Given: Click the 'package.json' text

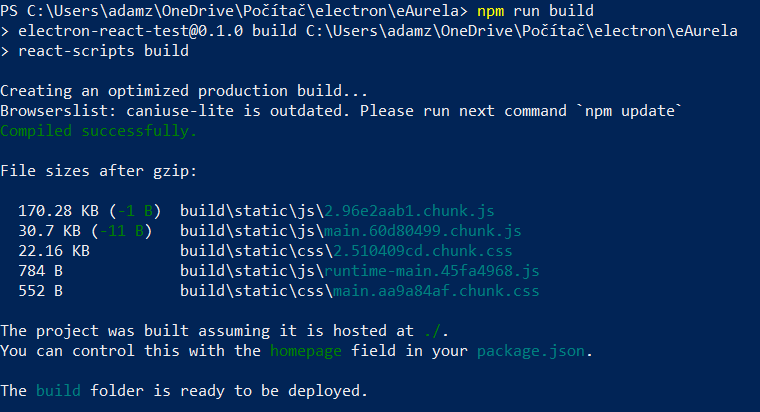Looking at the screenshot, I should click(531, 350).
